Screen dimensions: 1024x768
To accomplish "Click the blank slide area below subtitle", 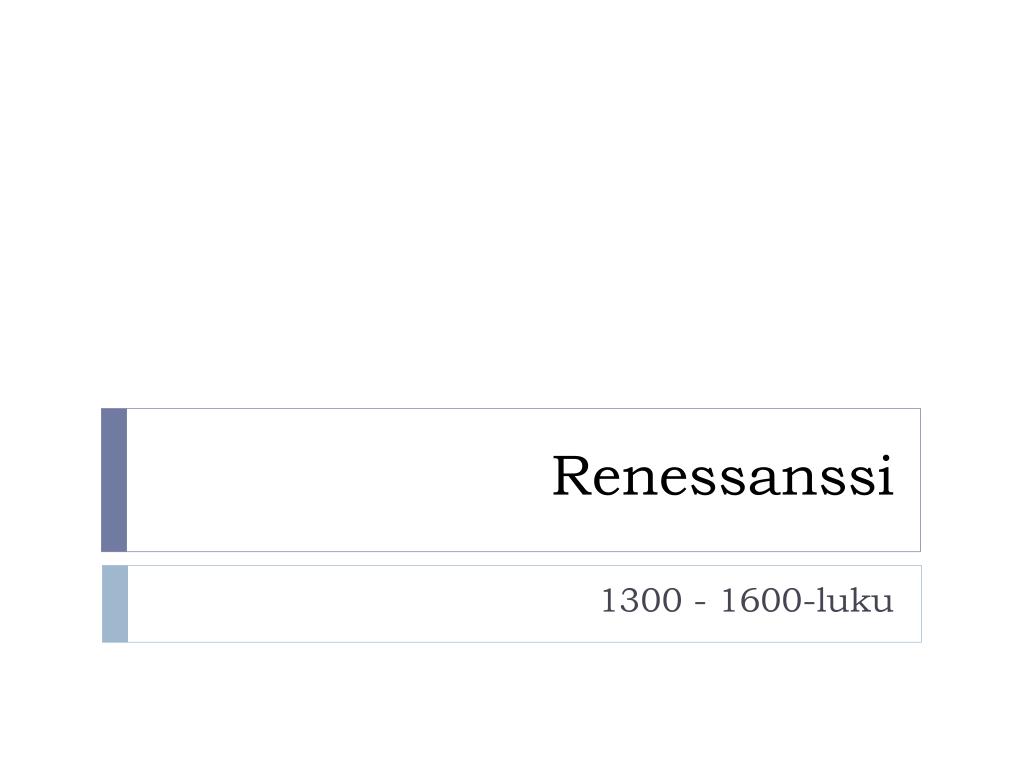I will coord(512,705).
